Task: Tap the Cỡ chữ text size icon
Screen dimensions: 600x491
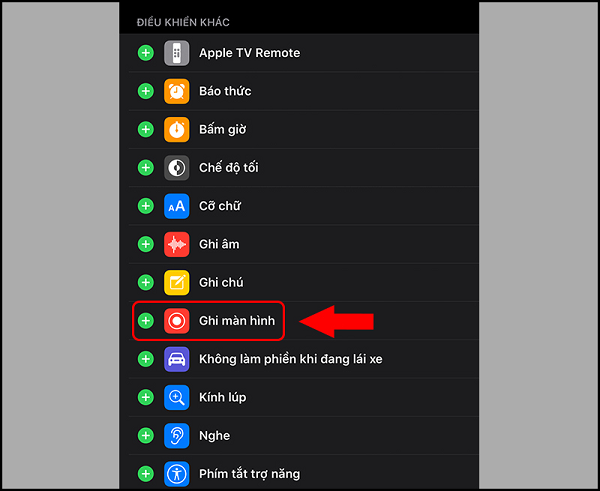Action: (x=176, y=206)
